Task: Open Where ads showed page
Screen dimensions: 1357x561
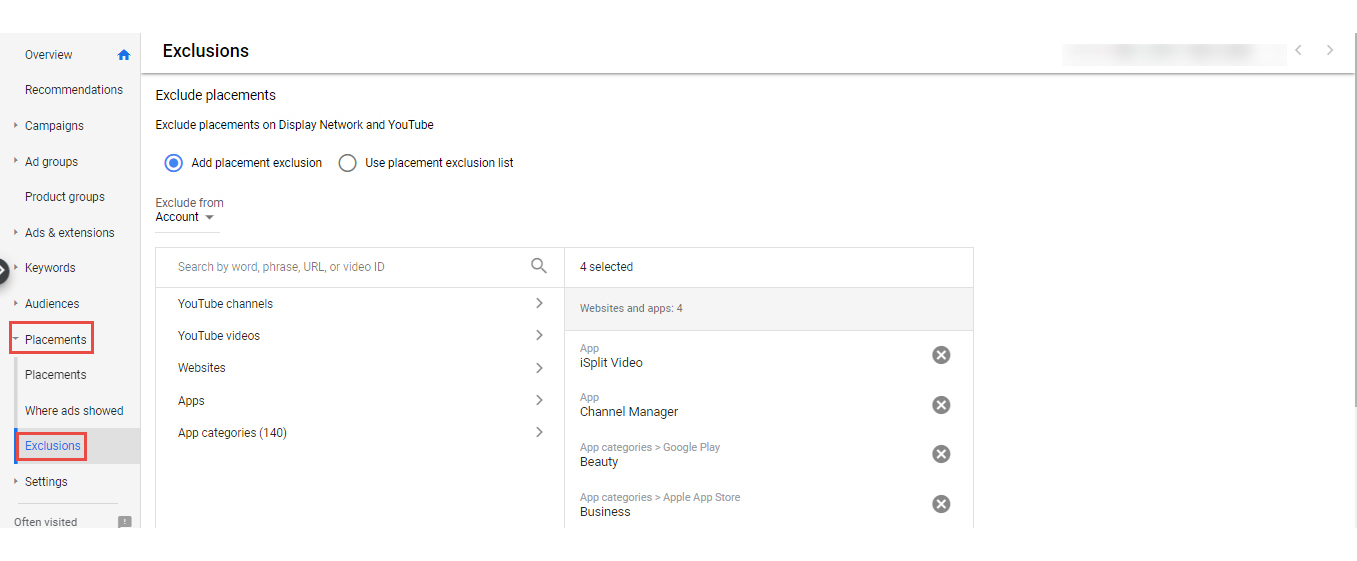Action: tap(74, 410)
